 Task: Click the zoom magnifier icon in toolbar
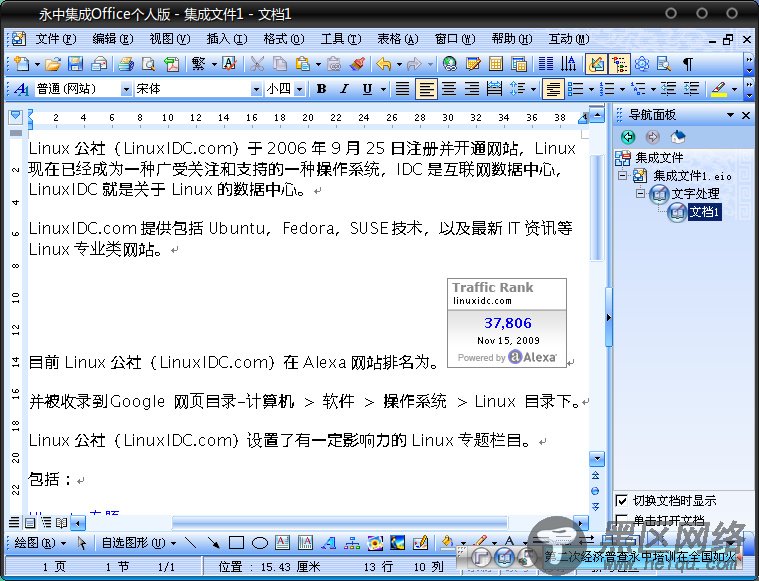[x=664, y=64]
